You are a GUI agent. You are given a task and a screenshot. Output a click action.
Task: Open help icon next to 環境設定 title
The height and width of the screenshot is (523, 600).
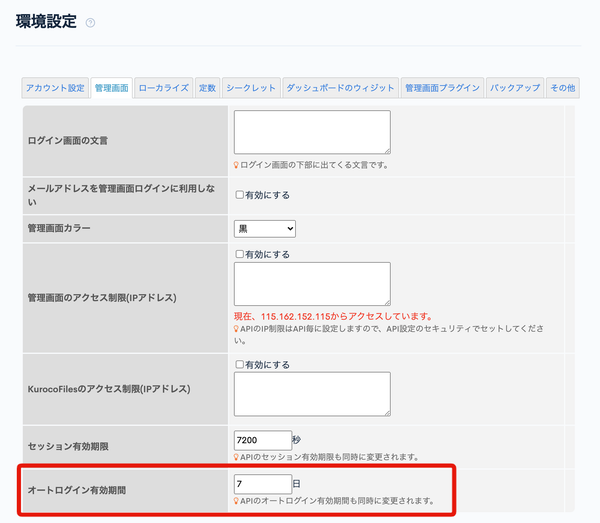click(90, 23)
